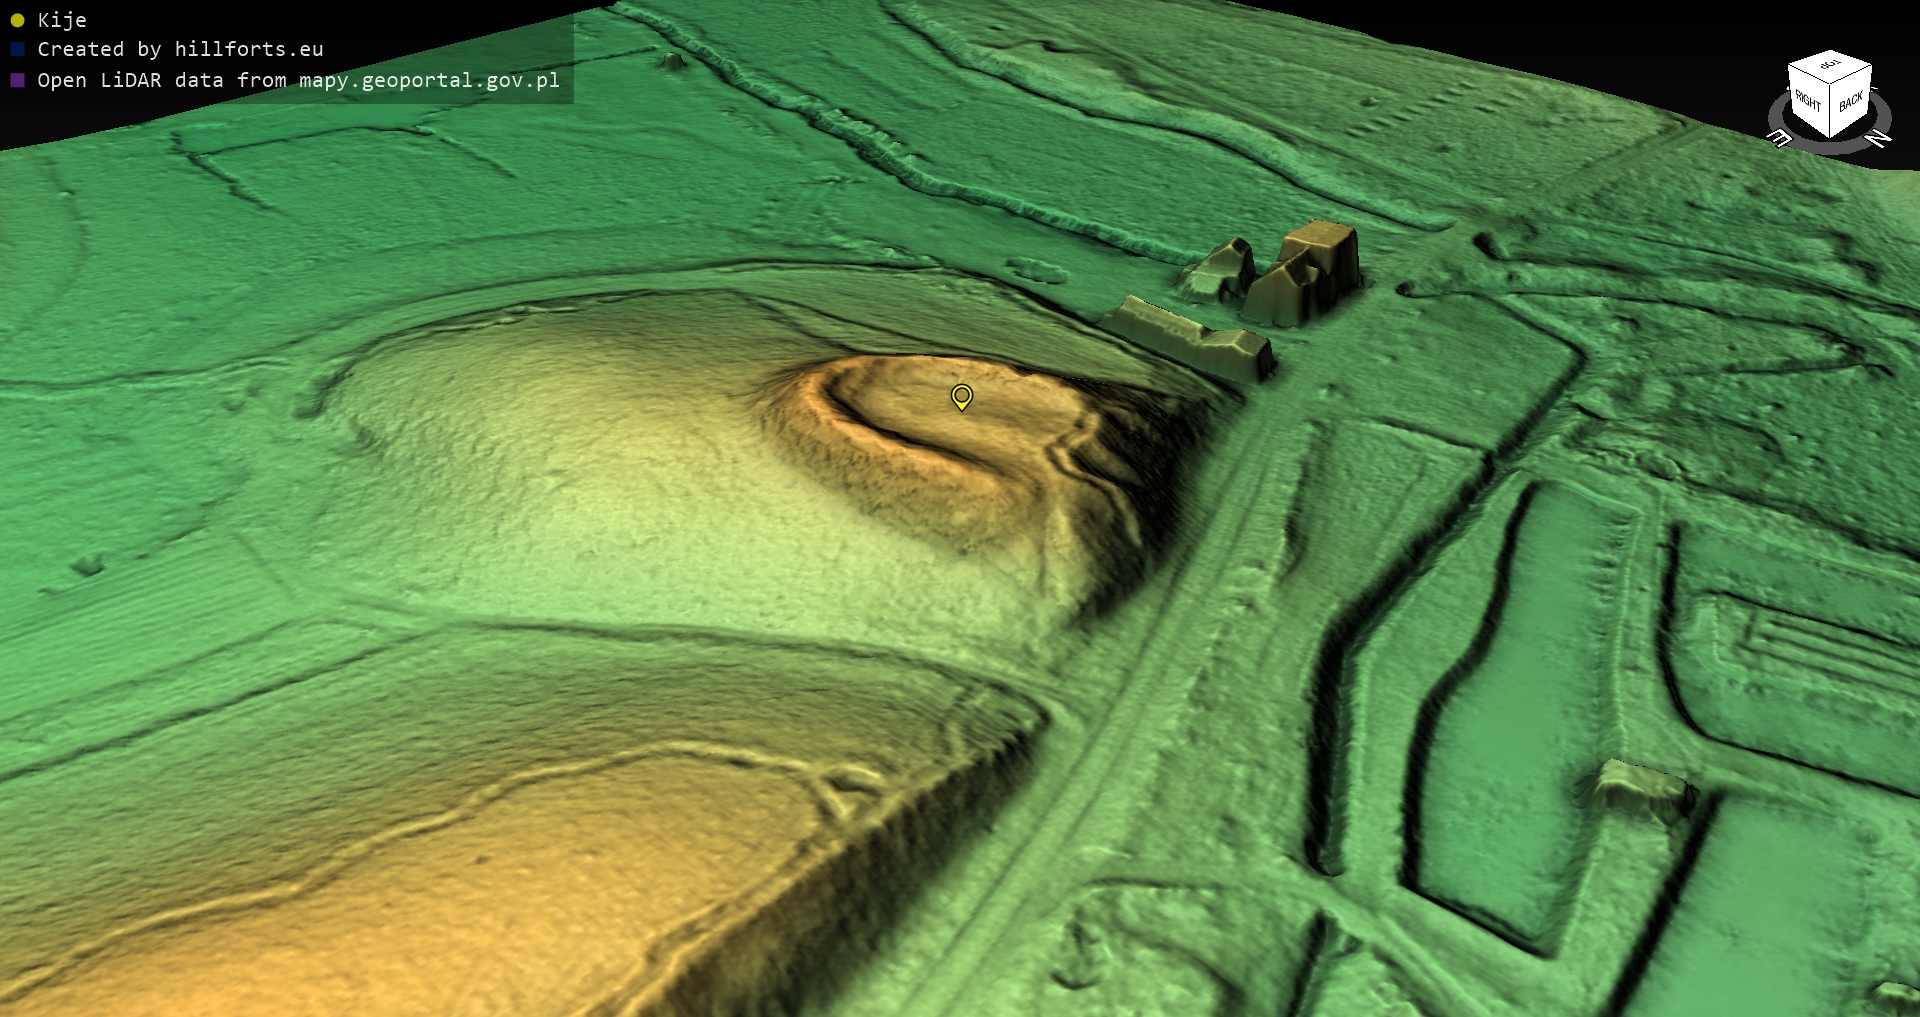This screenshot has height=1017, width=1920.
Task: Click the E compass letter
Action: point(1780,138)
